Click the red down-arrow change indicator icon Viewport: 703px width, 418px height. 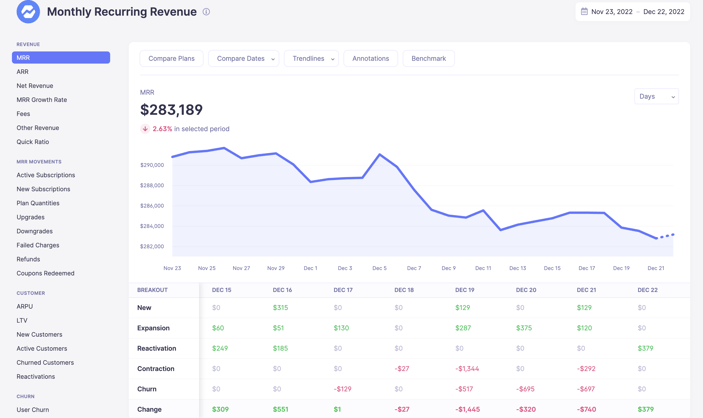(145, 129)
